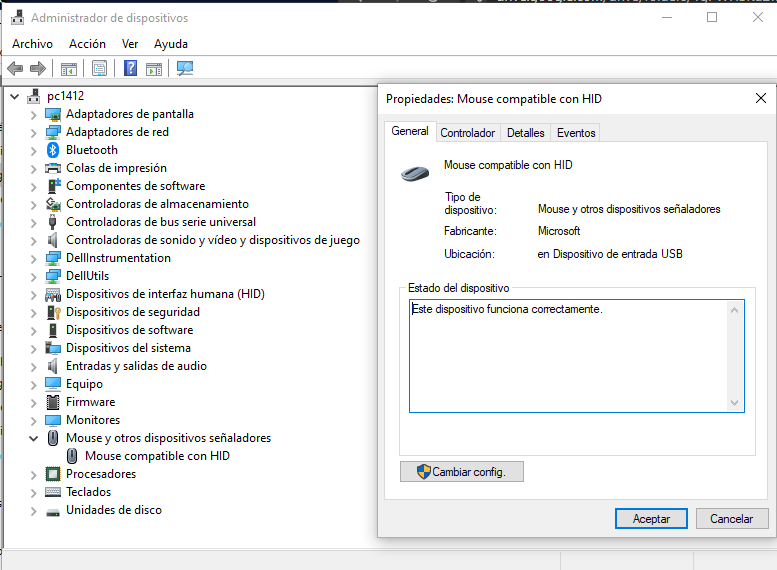This screenshot has width=777, height=570.
Task: Open the blue Help question-mark icon
Action: 130,68
